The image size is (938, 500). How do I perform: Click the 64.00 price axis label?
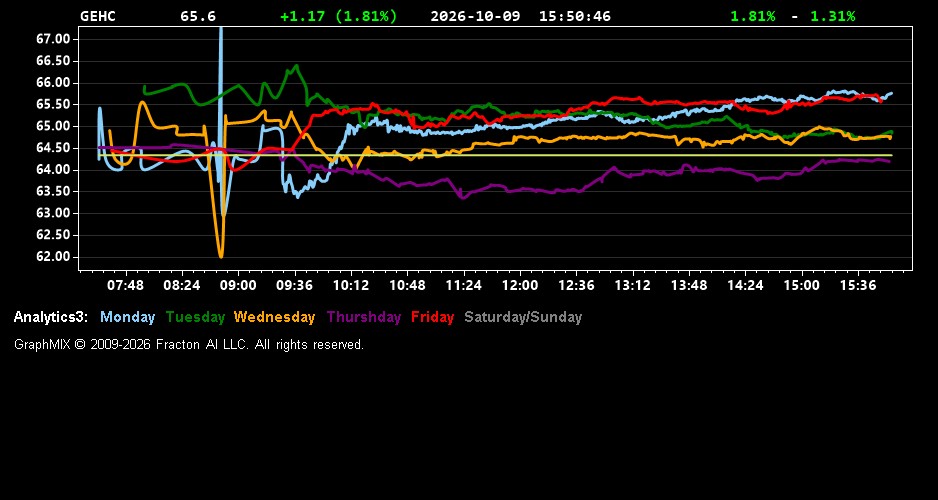pyautogui.click(x=54, y=170)
